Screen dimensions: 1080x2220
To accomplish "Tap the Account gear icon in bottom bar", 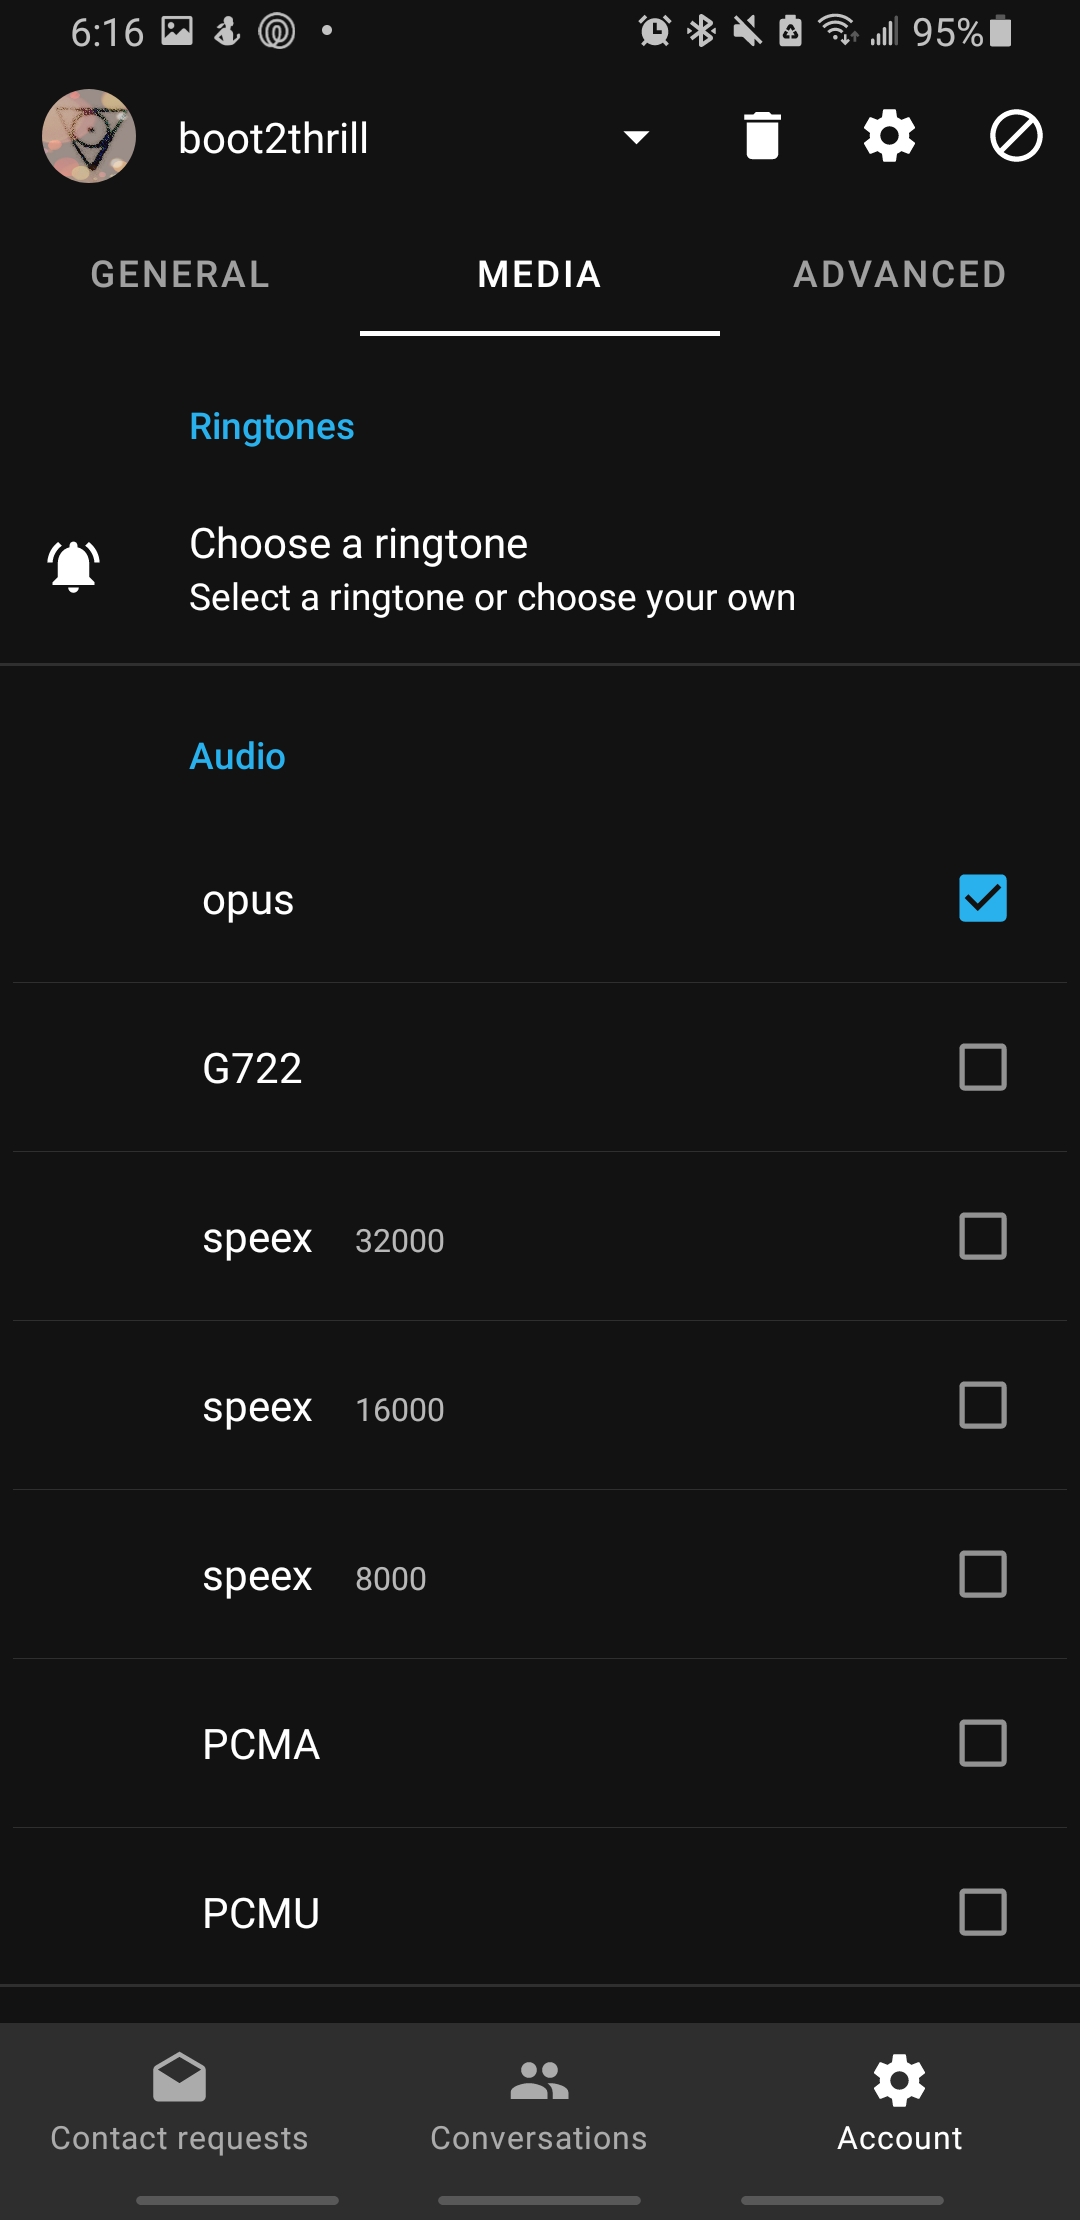I will click(899, 2079).
